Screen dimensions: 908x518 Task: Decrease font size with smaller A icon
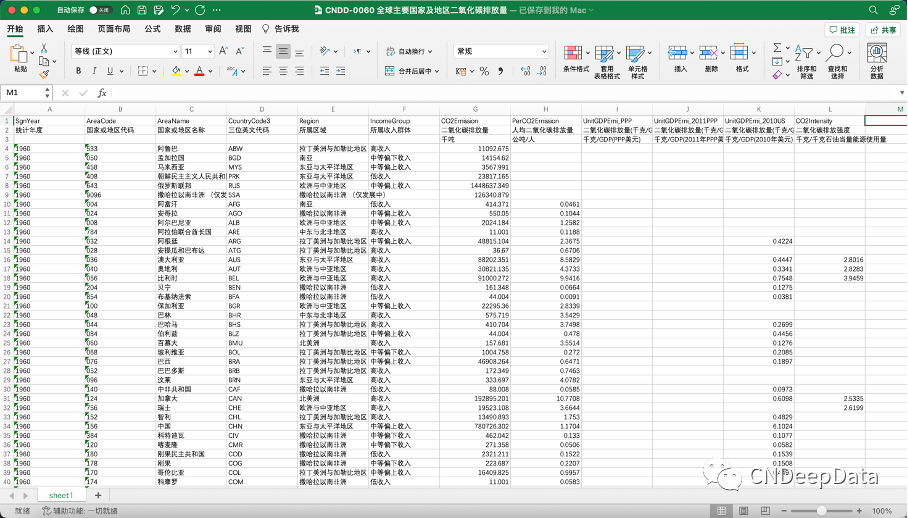(240, 52)
